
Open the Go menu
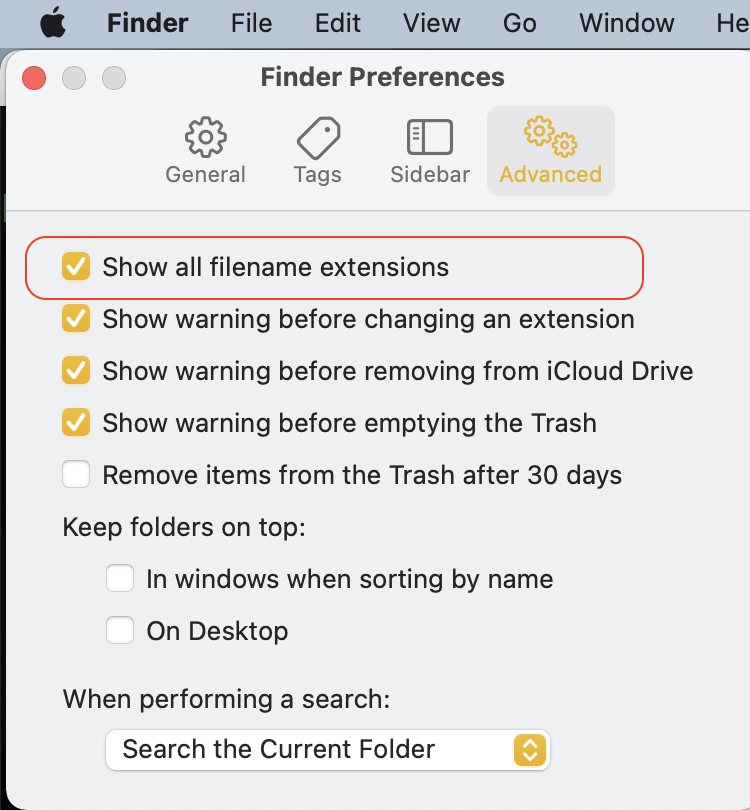tap(519, 23)
